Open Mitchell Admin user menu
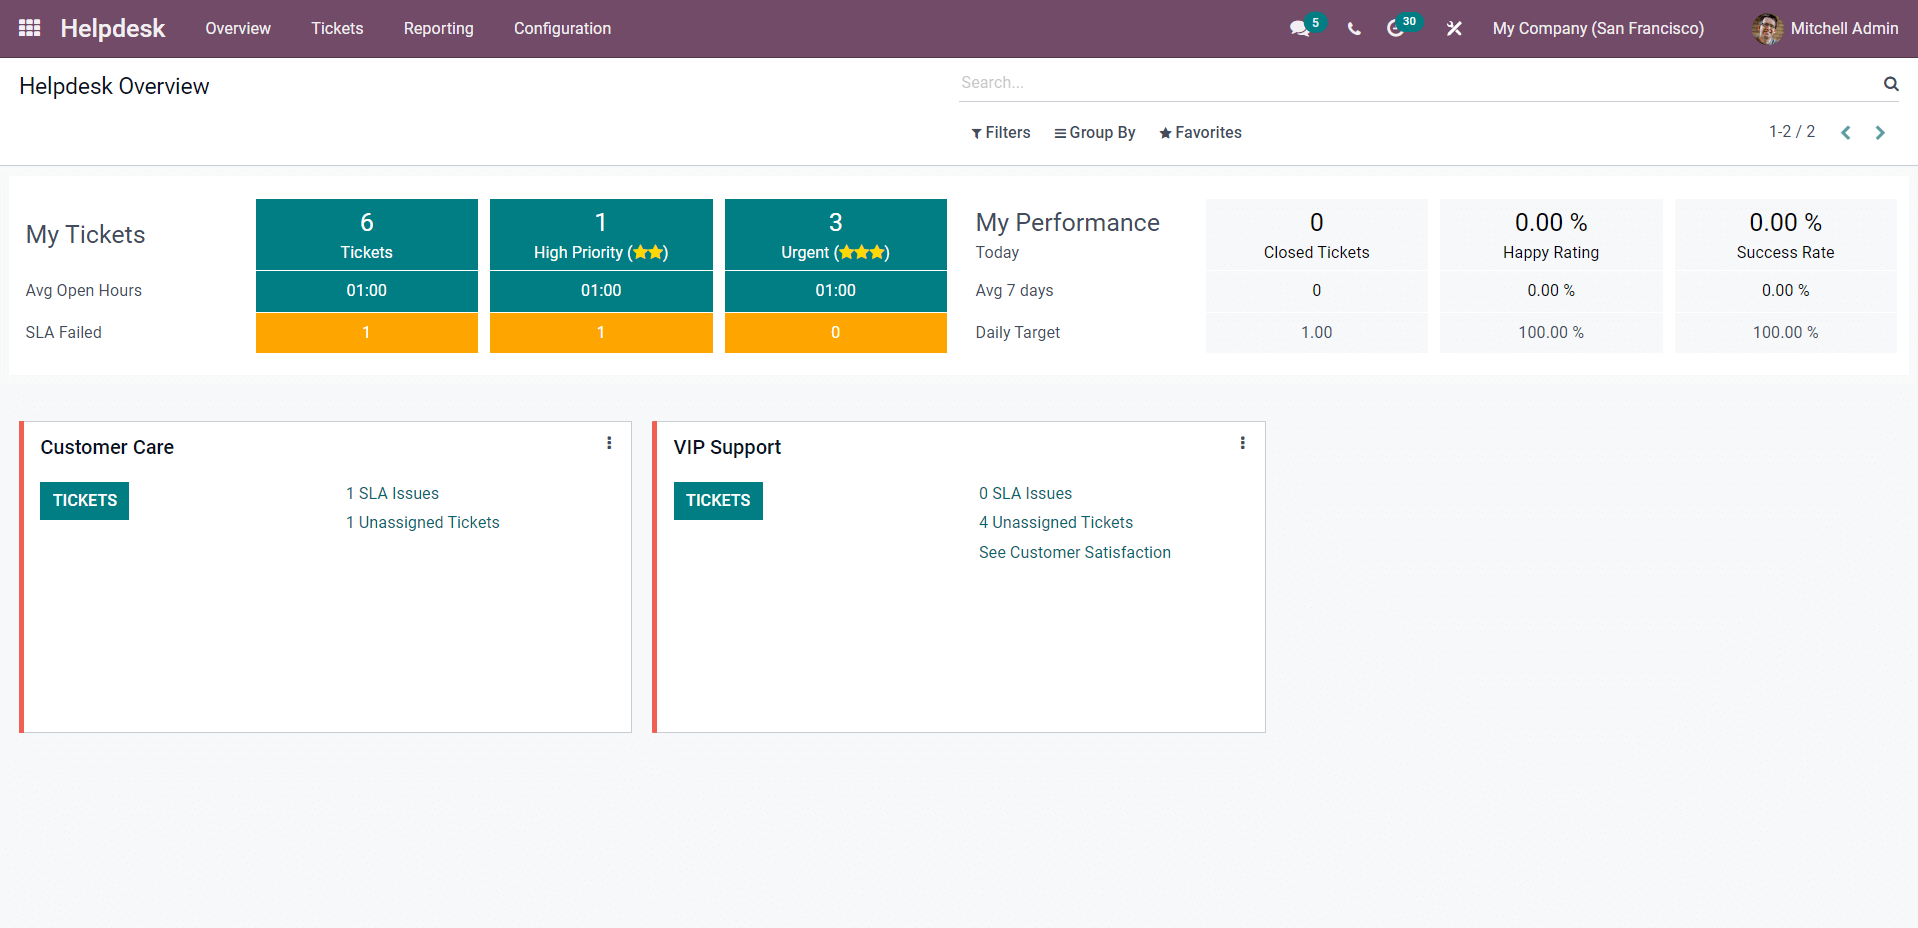 [x=1825, y=29]
